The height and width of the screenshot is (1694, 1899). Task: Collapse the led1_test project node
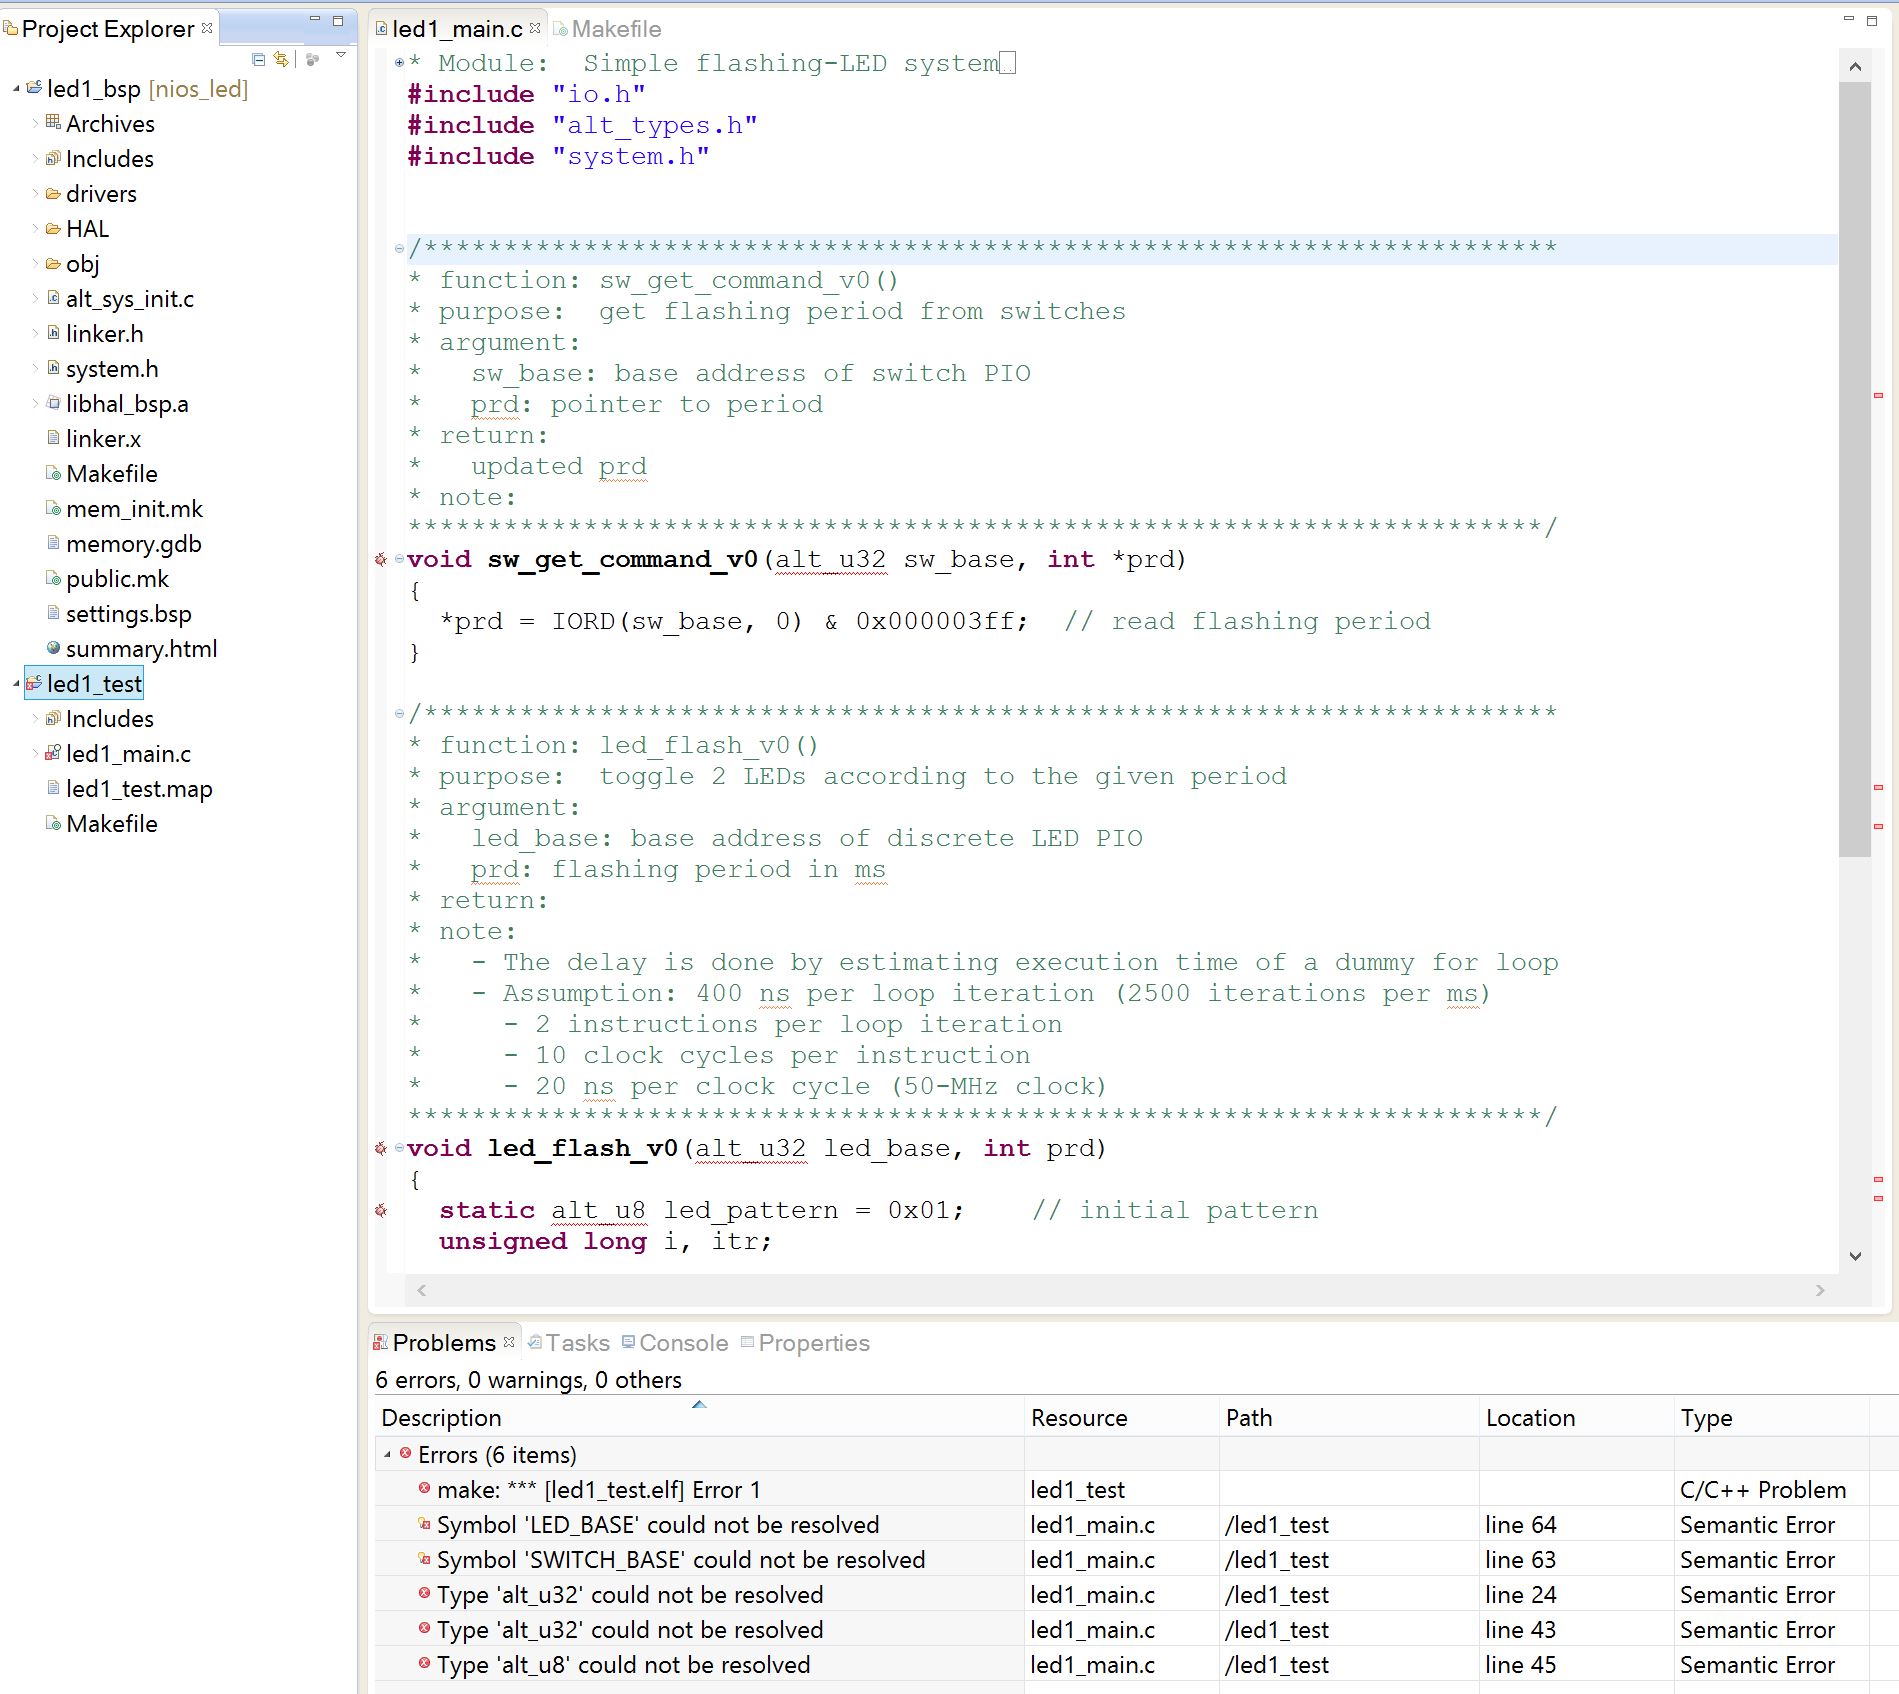pos(16,684)
